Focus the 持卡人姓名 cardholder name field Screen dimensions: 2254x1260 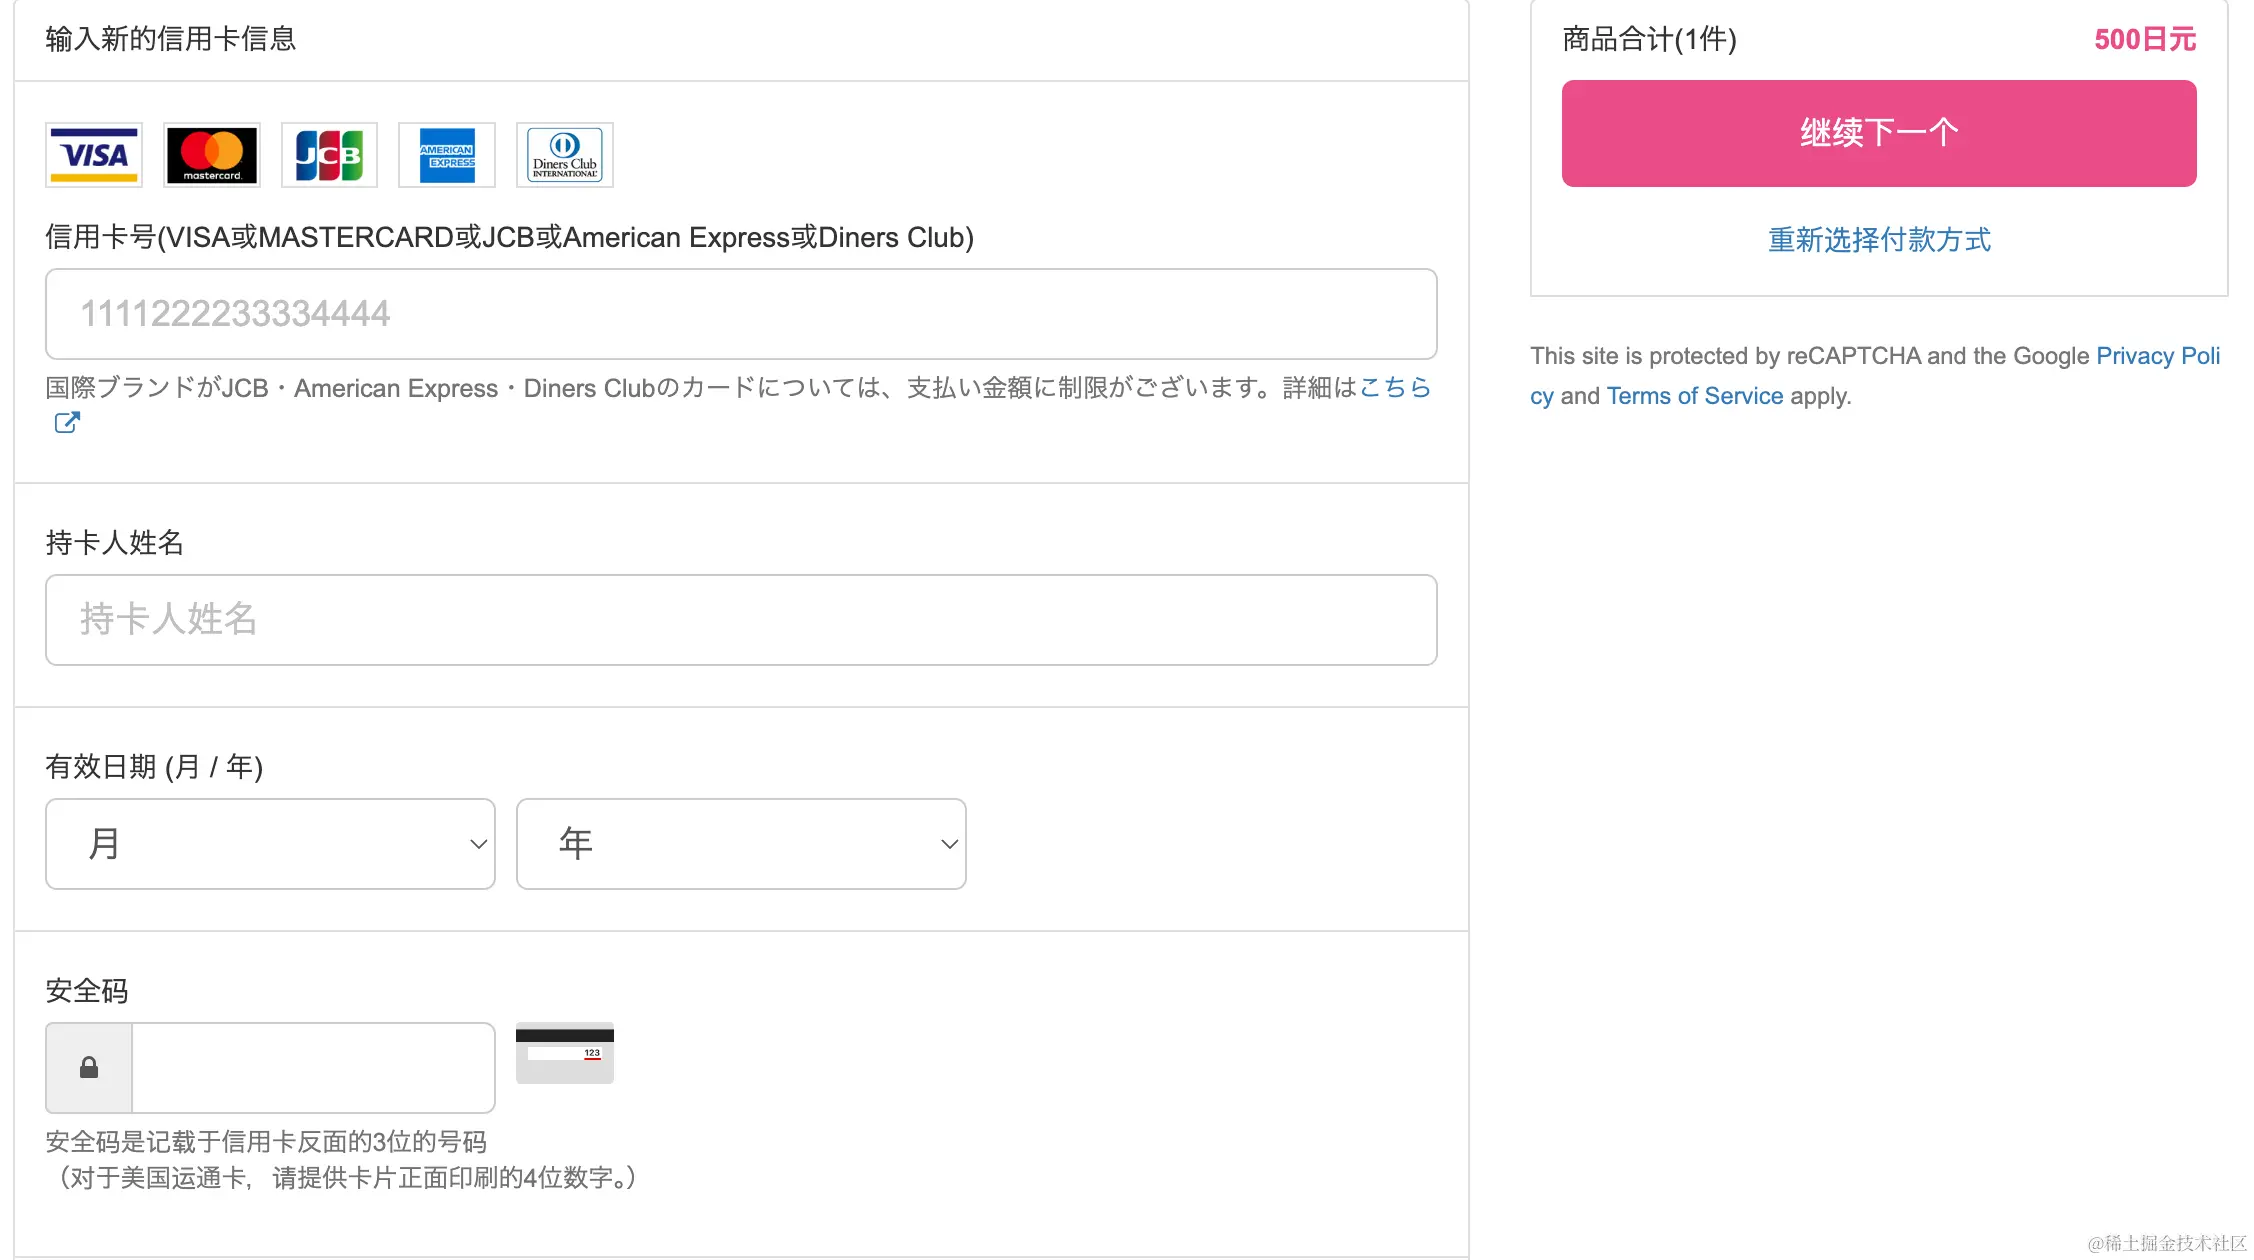741,620
